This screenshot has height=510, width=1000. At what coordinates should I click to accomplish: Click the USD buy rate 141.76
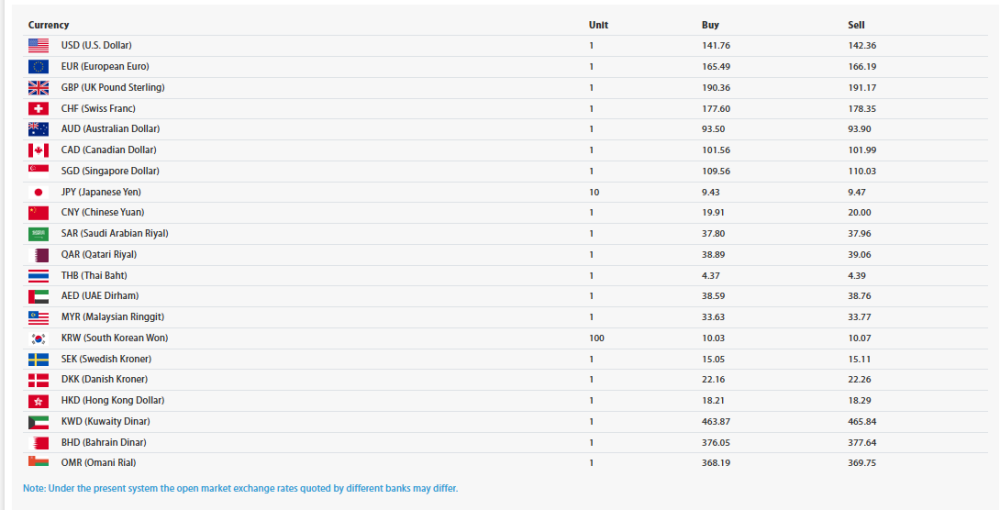[716, 45]
